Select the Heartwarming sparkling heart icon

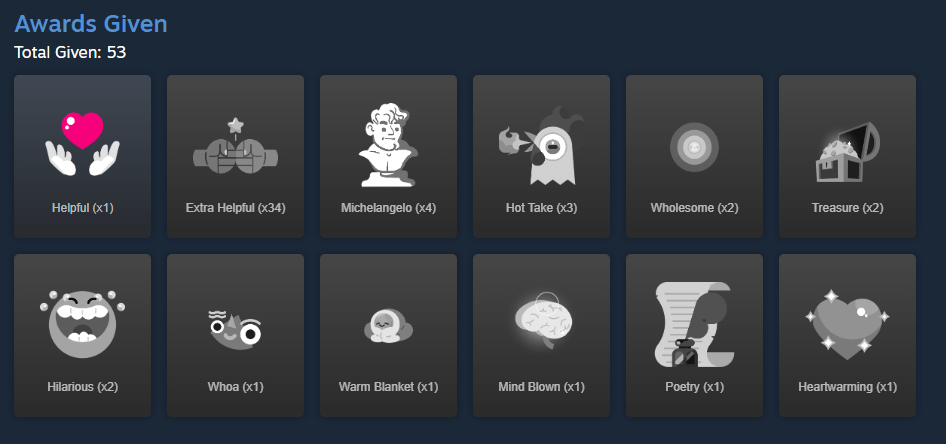tap(847, 324)
